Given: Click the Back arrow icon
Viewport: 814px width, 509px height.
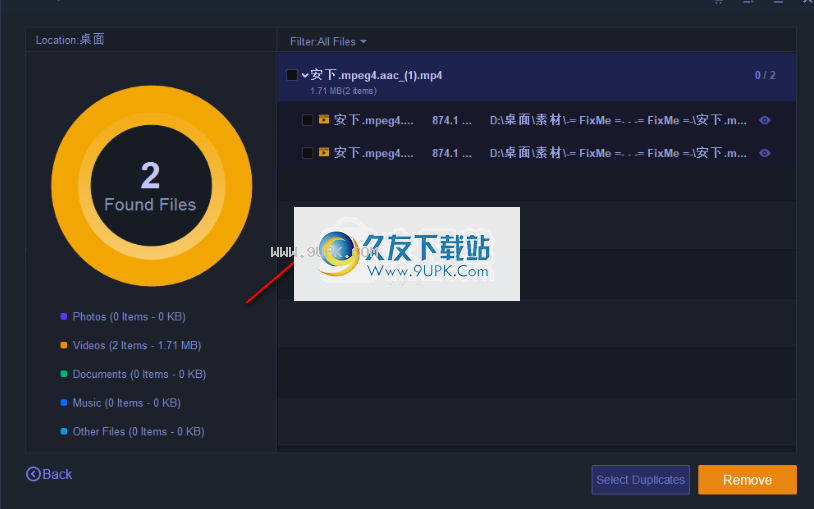Looking at the screenshot, I should coord(33,474).
